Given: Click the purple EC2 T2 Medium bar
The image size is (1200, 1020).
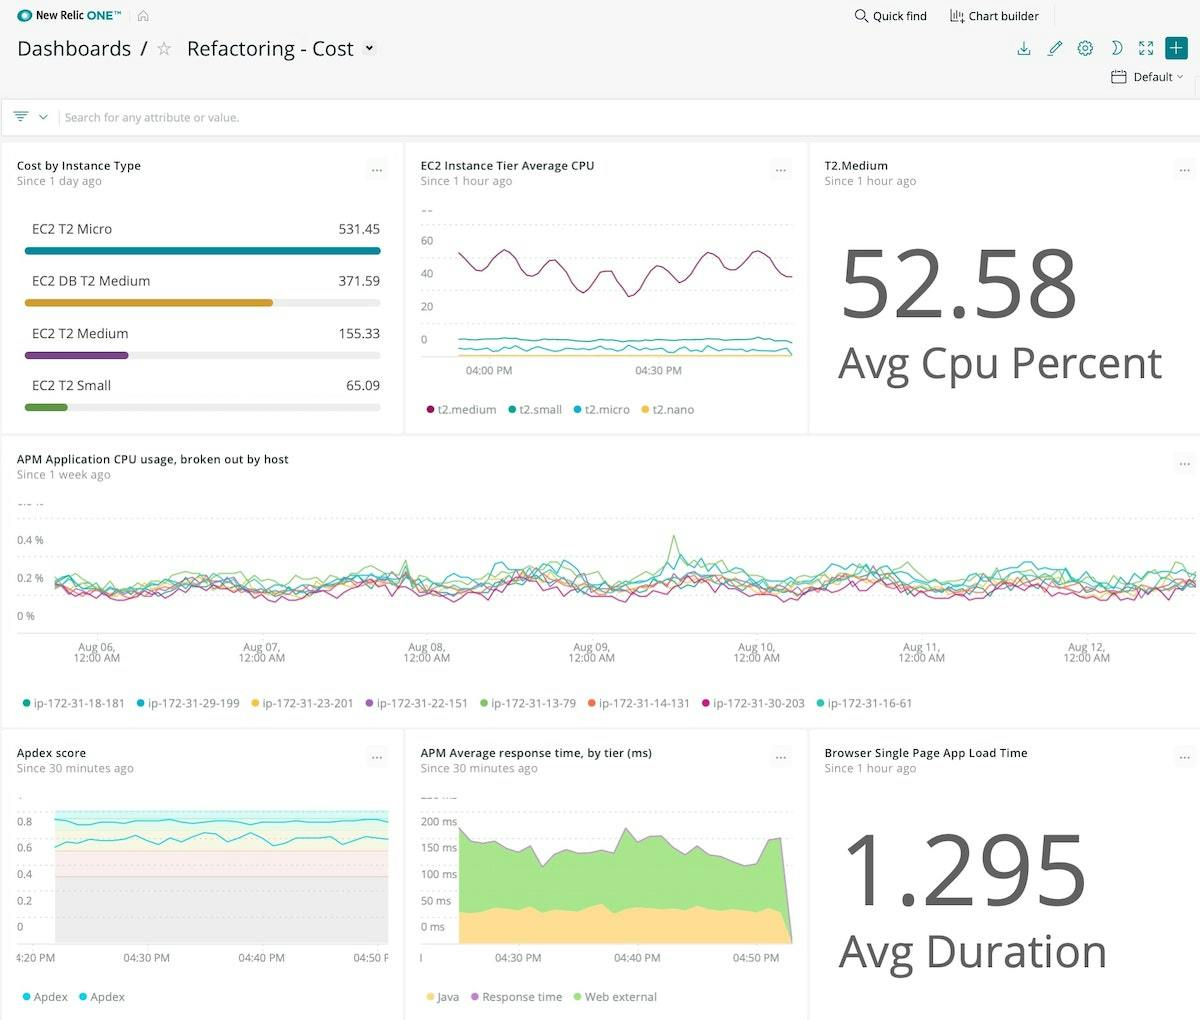Looking at the screenshot, I should [x=76, y=355].
